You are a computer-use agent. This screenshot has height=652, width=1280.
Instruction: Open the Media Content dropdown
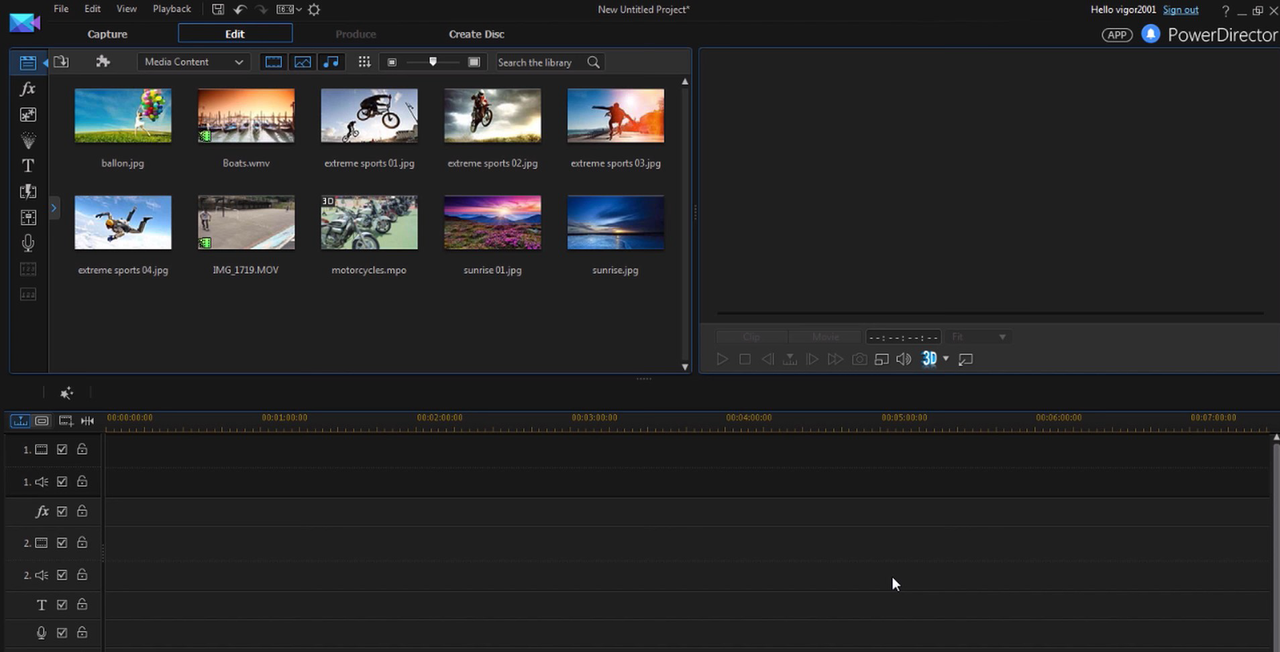(x=193, y=62)
